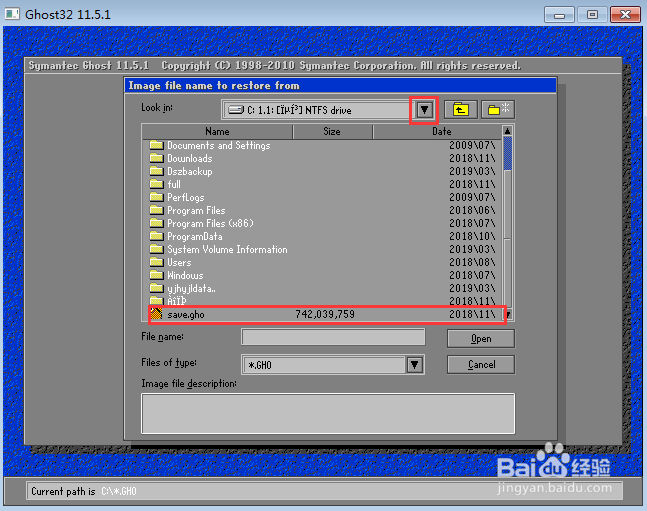Image resolution: width=647 pixels, height=511 pixels.
Task: Go up one folder level icon
Action: point(460,110)
